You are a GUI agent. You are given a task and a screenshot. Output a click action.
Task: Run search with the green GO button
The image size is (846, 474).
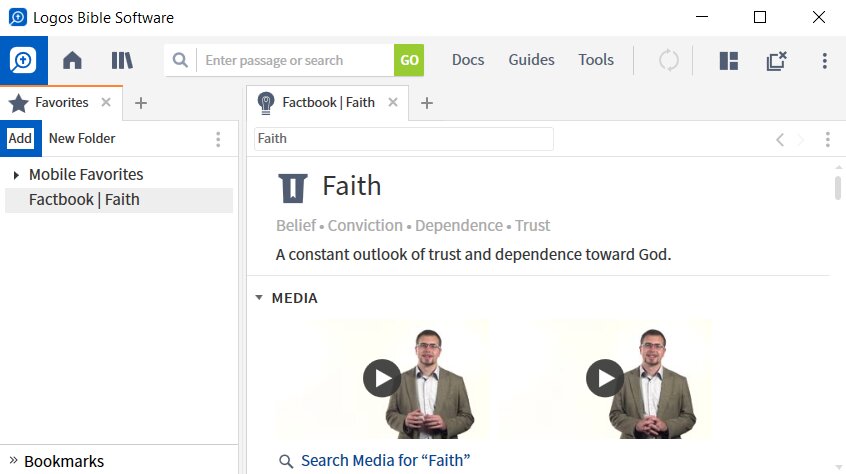point(409,60)
